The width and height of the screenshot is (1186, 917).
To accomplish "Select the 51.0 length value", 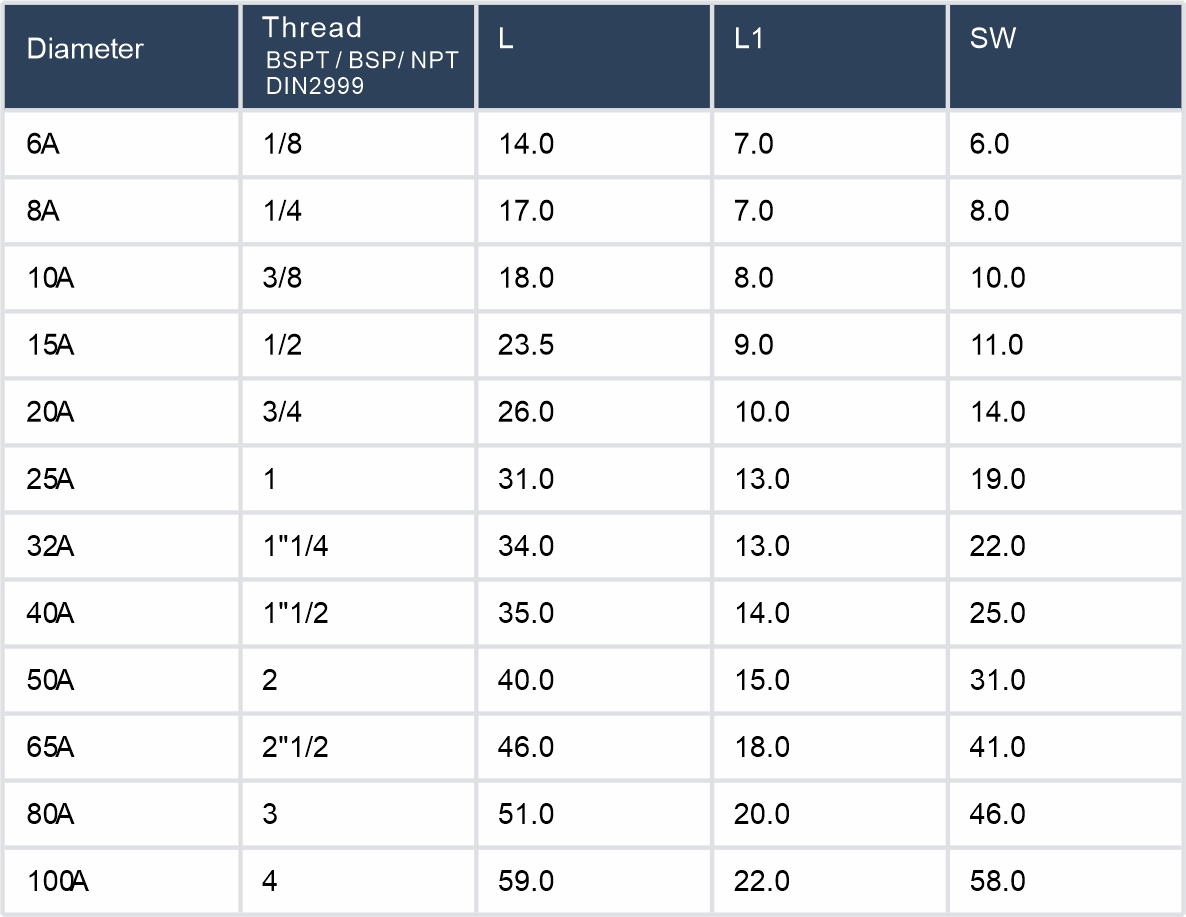I will coord(526,814).
